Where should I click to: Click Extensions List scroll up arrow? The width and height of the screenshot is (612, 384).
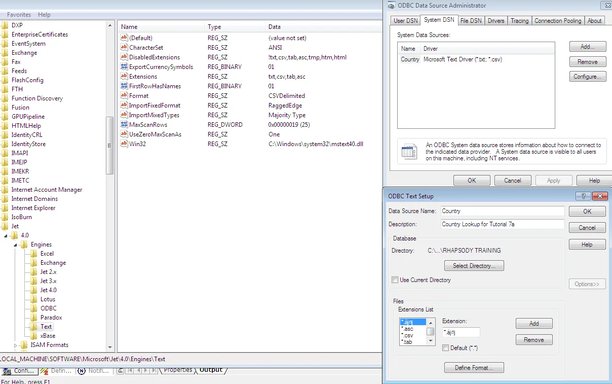coord(431,323)
